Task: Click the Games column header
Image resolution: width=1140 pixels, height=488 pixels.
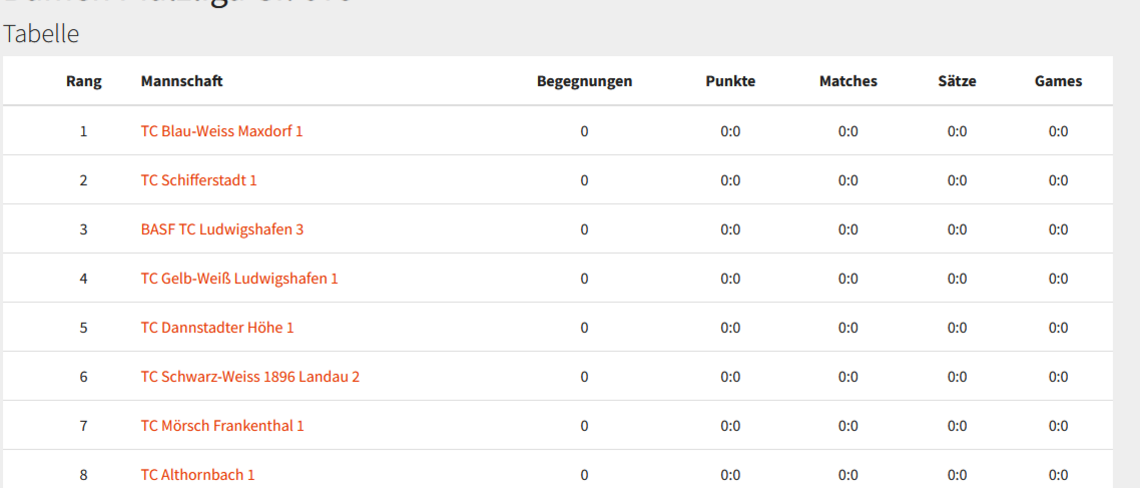Action: click(x=1058, y=81)
